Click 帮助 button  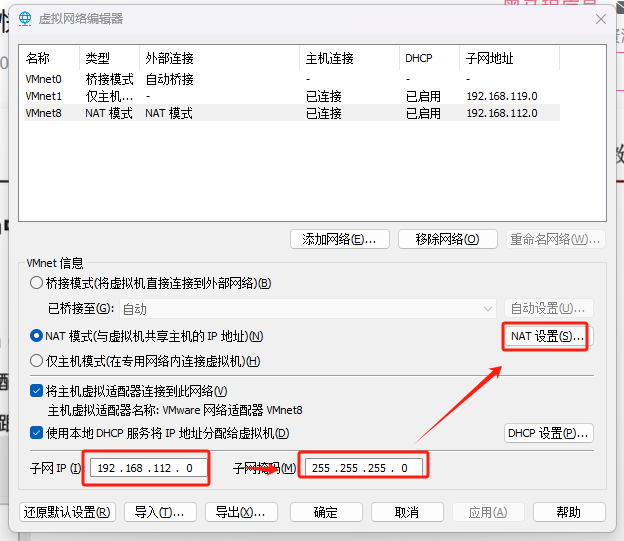tap(569, 512)
